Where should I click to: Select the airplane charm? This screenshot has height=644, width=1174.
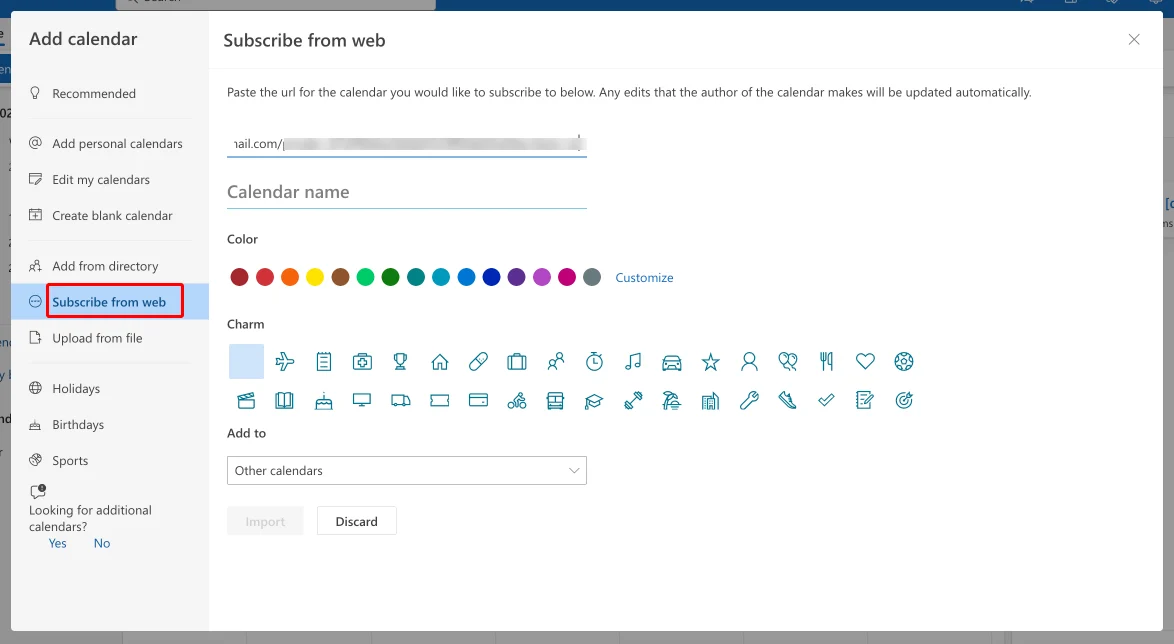pos(285,362)
